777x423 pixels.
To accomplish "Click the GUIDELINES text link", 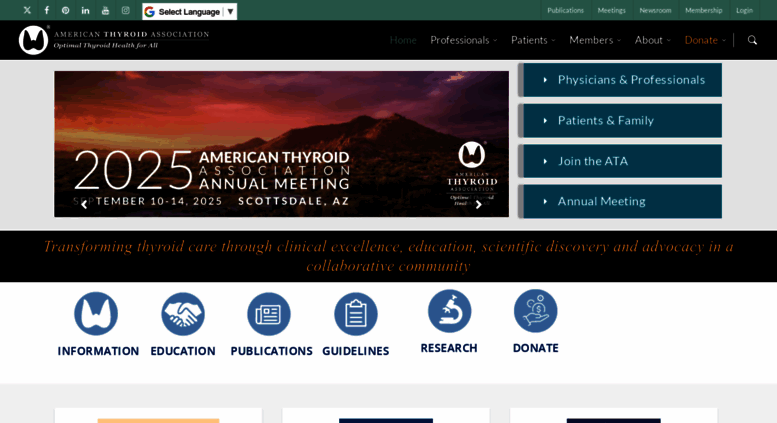I will [356, 351].
